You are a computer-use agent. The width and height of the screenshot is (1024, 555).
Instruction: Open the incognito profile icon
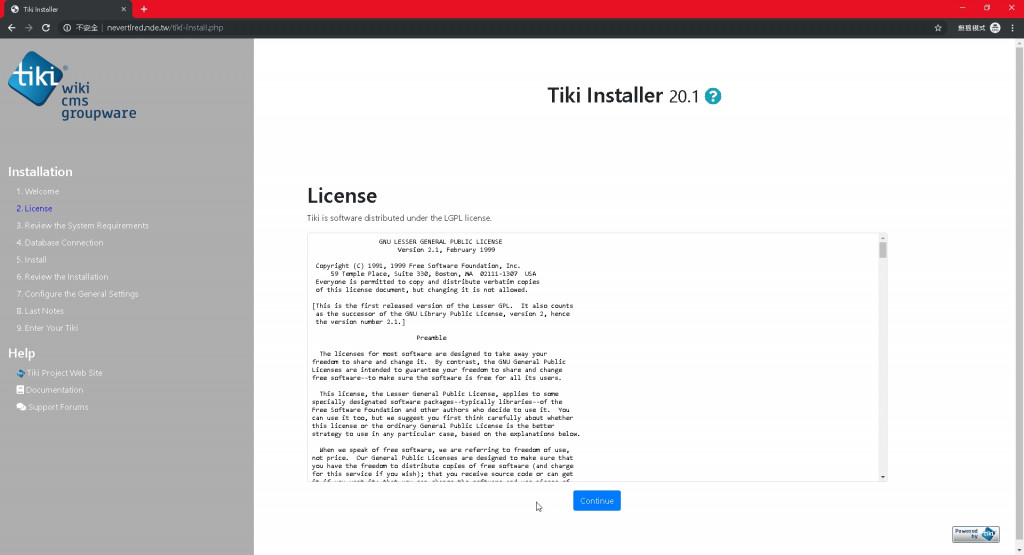[995, 27]
